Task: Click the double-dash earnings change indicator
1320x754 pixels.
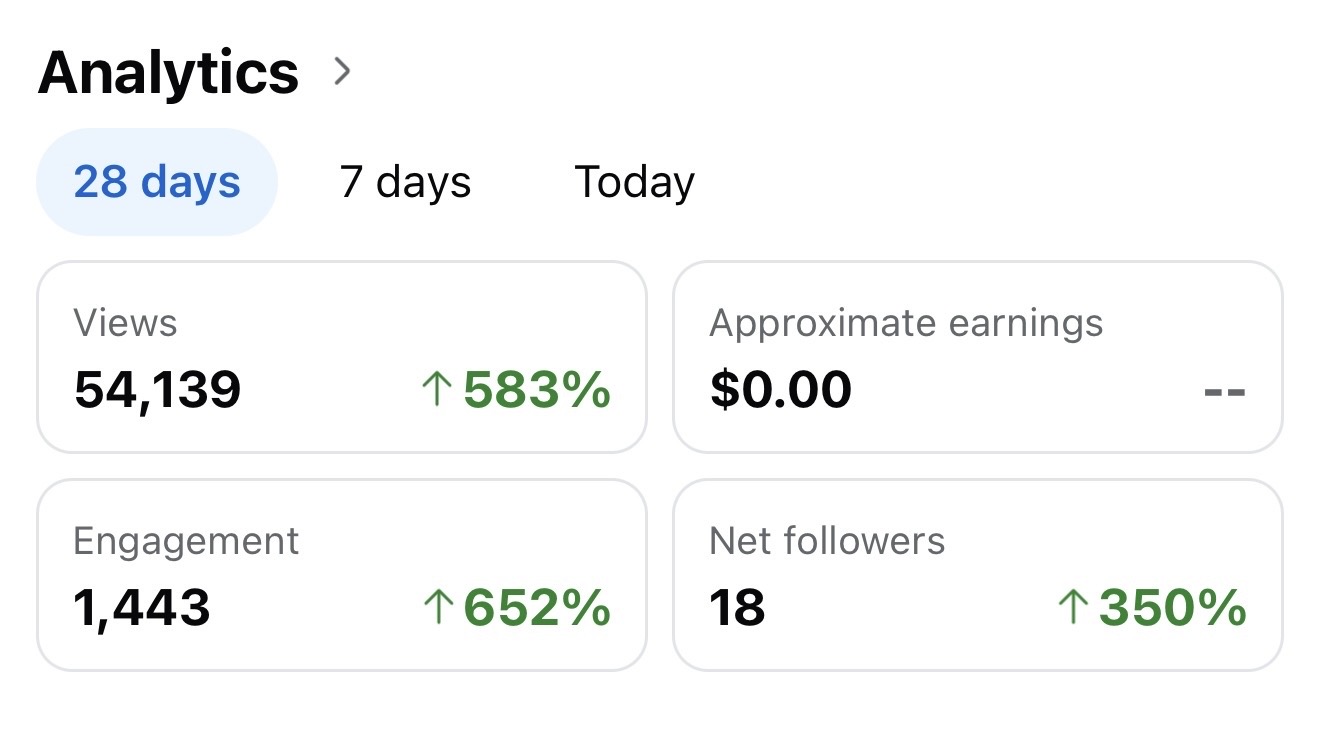Action: (x=1224, y=391)
